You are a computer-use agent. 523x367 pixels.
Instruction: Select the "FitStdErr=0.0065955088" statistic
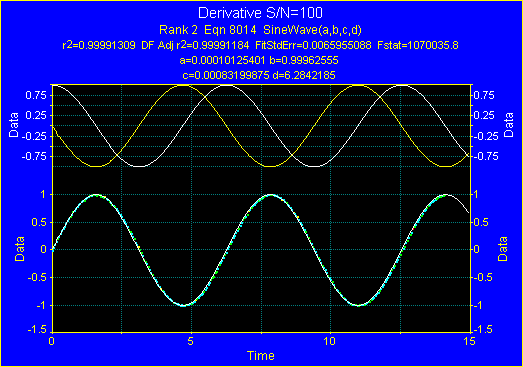point(313,45)
